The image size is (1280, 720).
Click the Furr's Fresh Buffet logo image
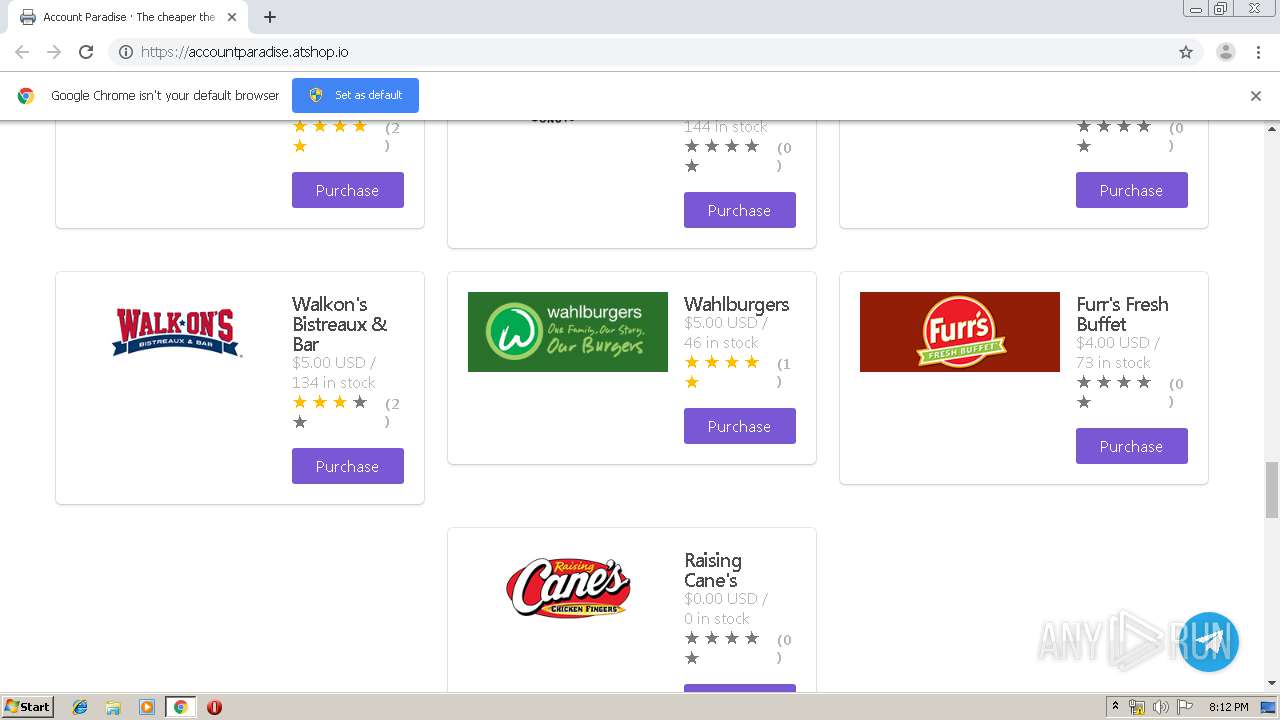click(960, 332)
